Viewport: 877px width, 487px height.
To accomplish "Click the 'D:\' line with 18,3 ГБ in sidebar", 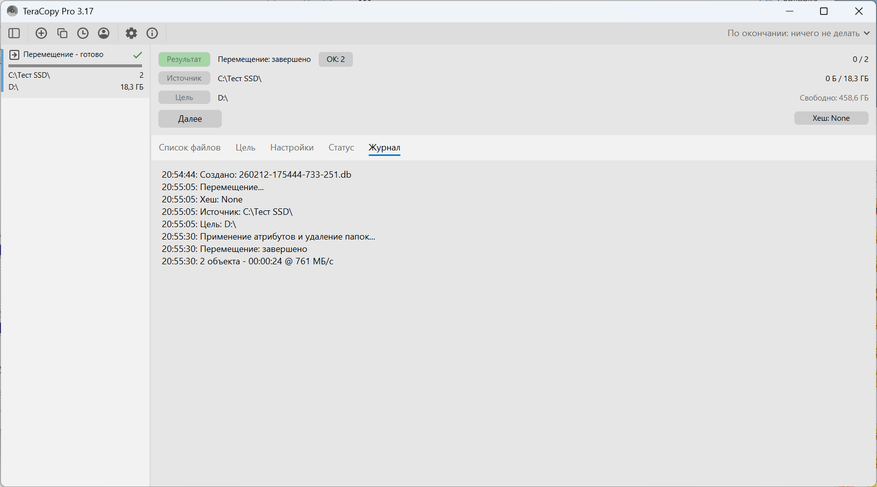I will (x=76, y=87).
